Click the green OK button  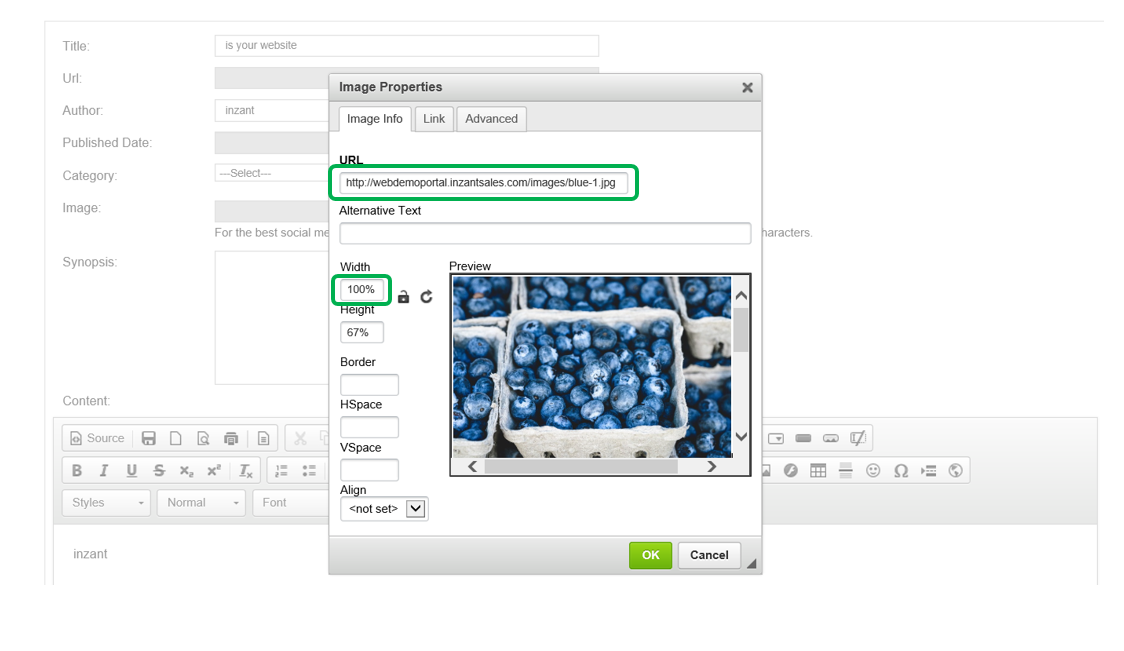point(650,555)
